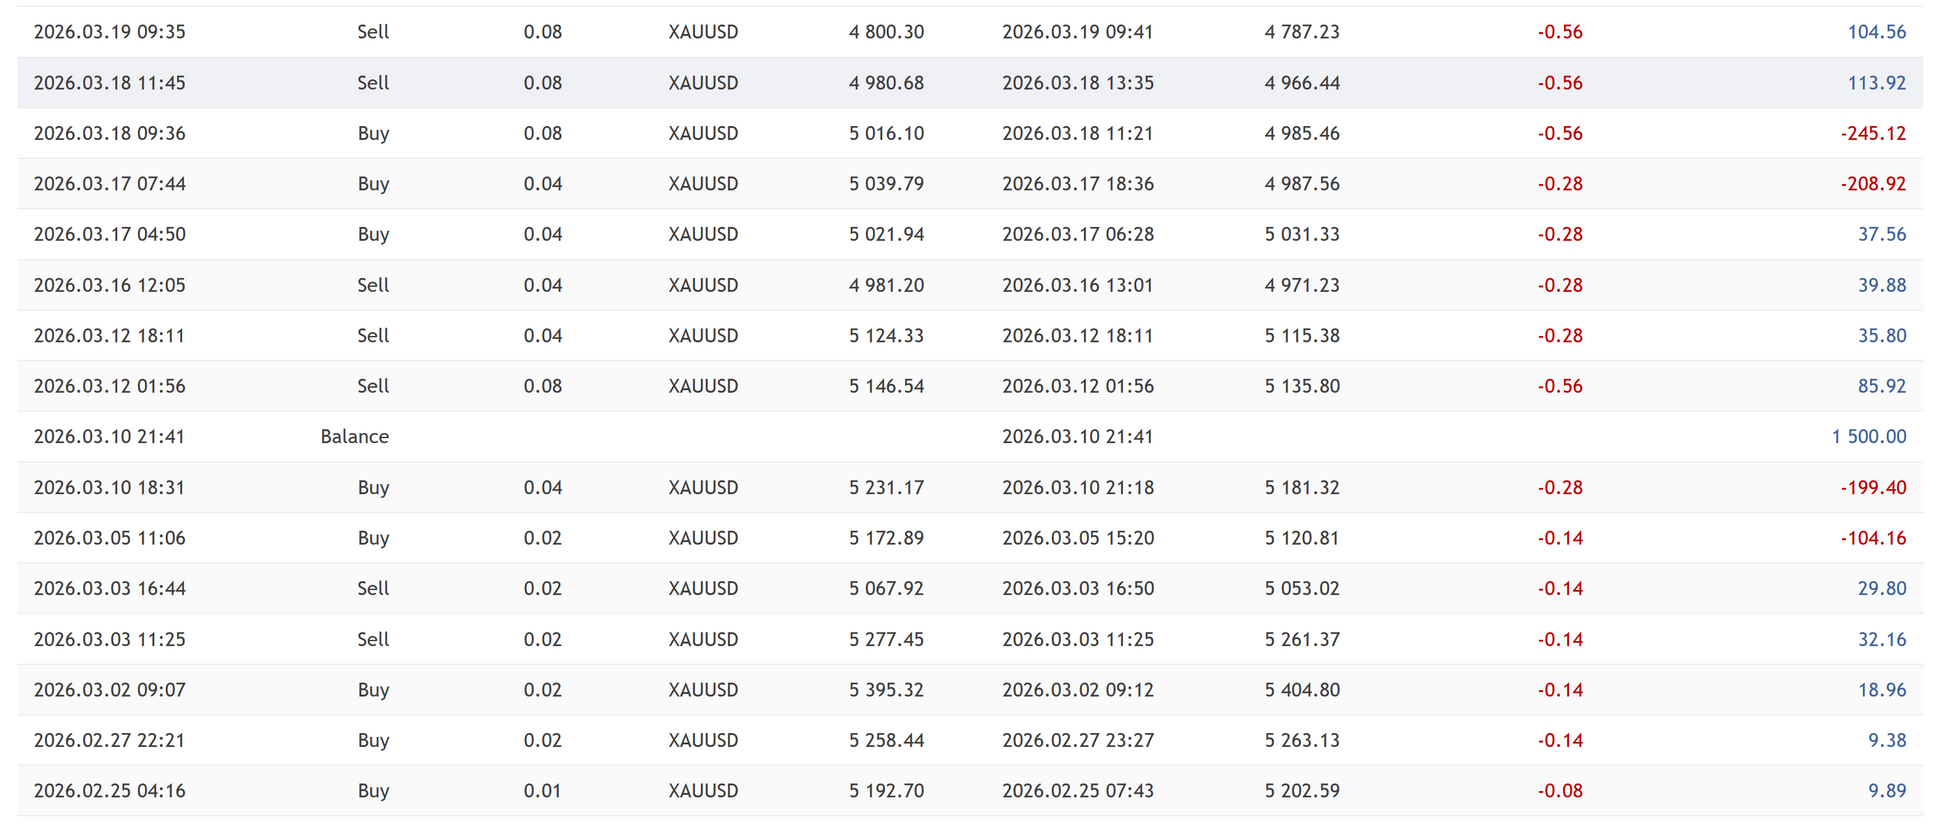Click the open price 4 980.68

click(x=886, y=83)
